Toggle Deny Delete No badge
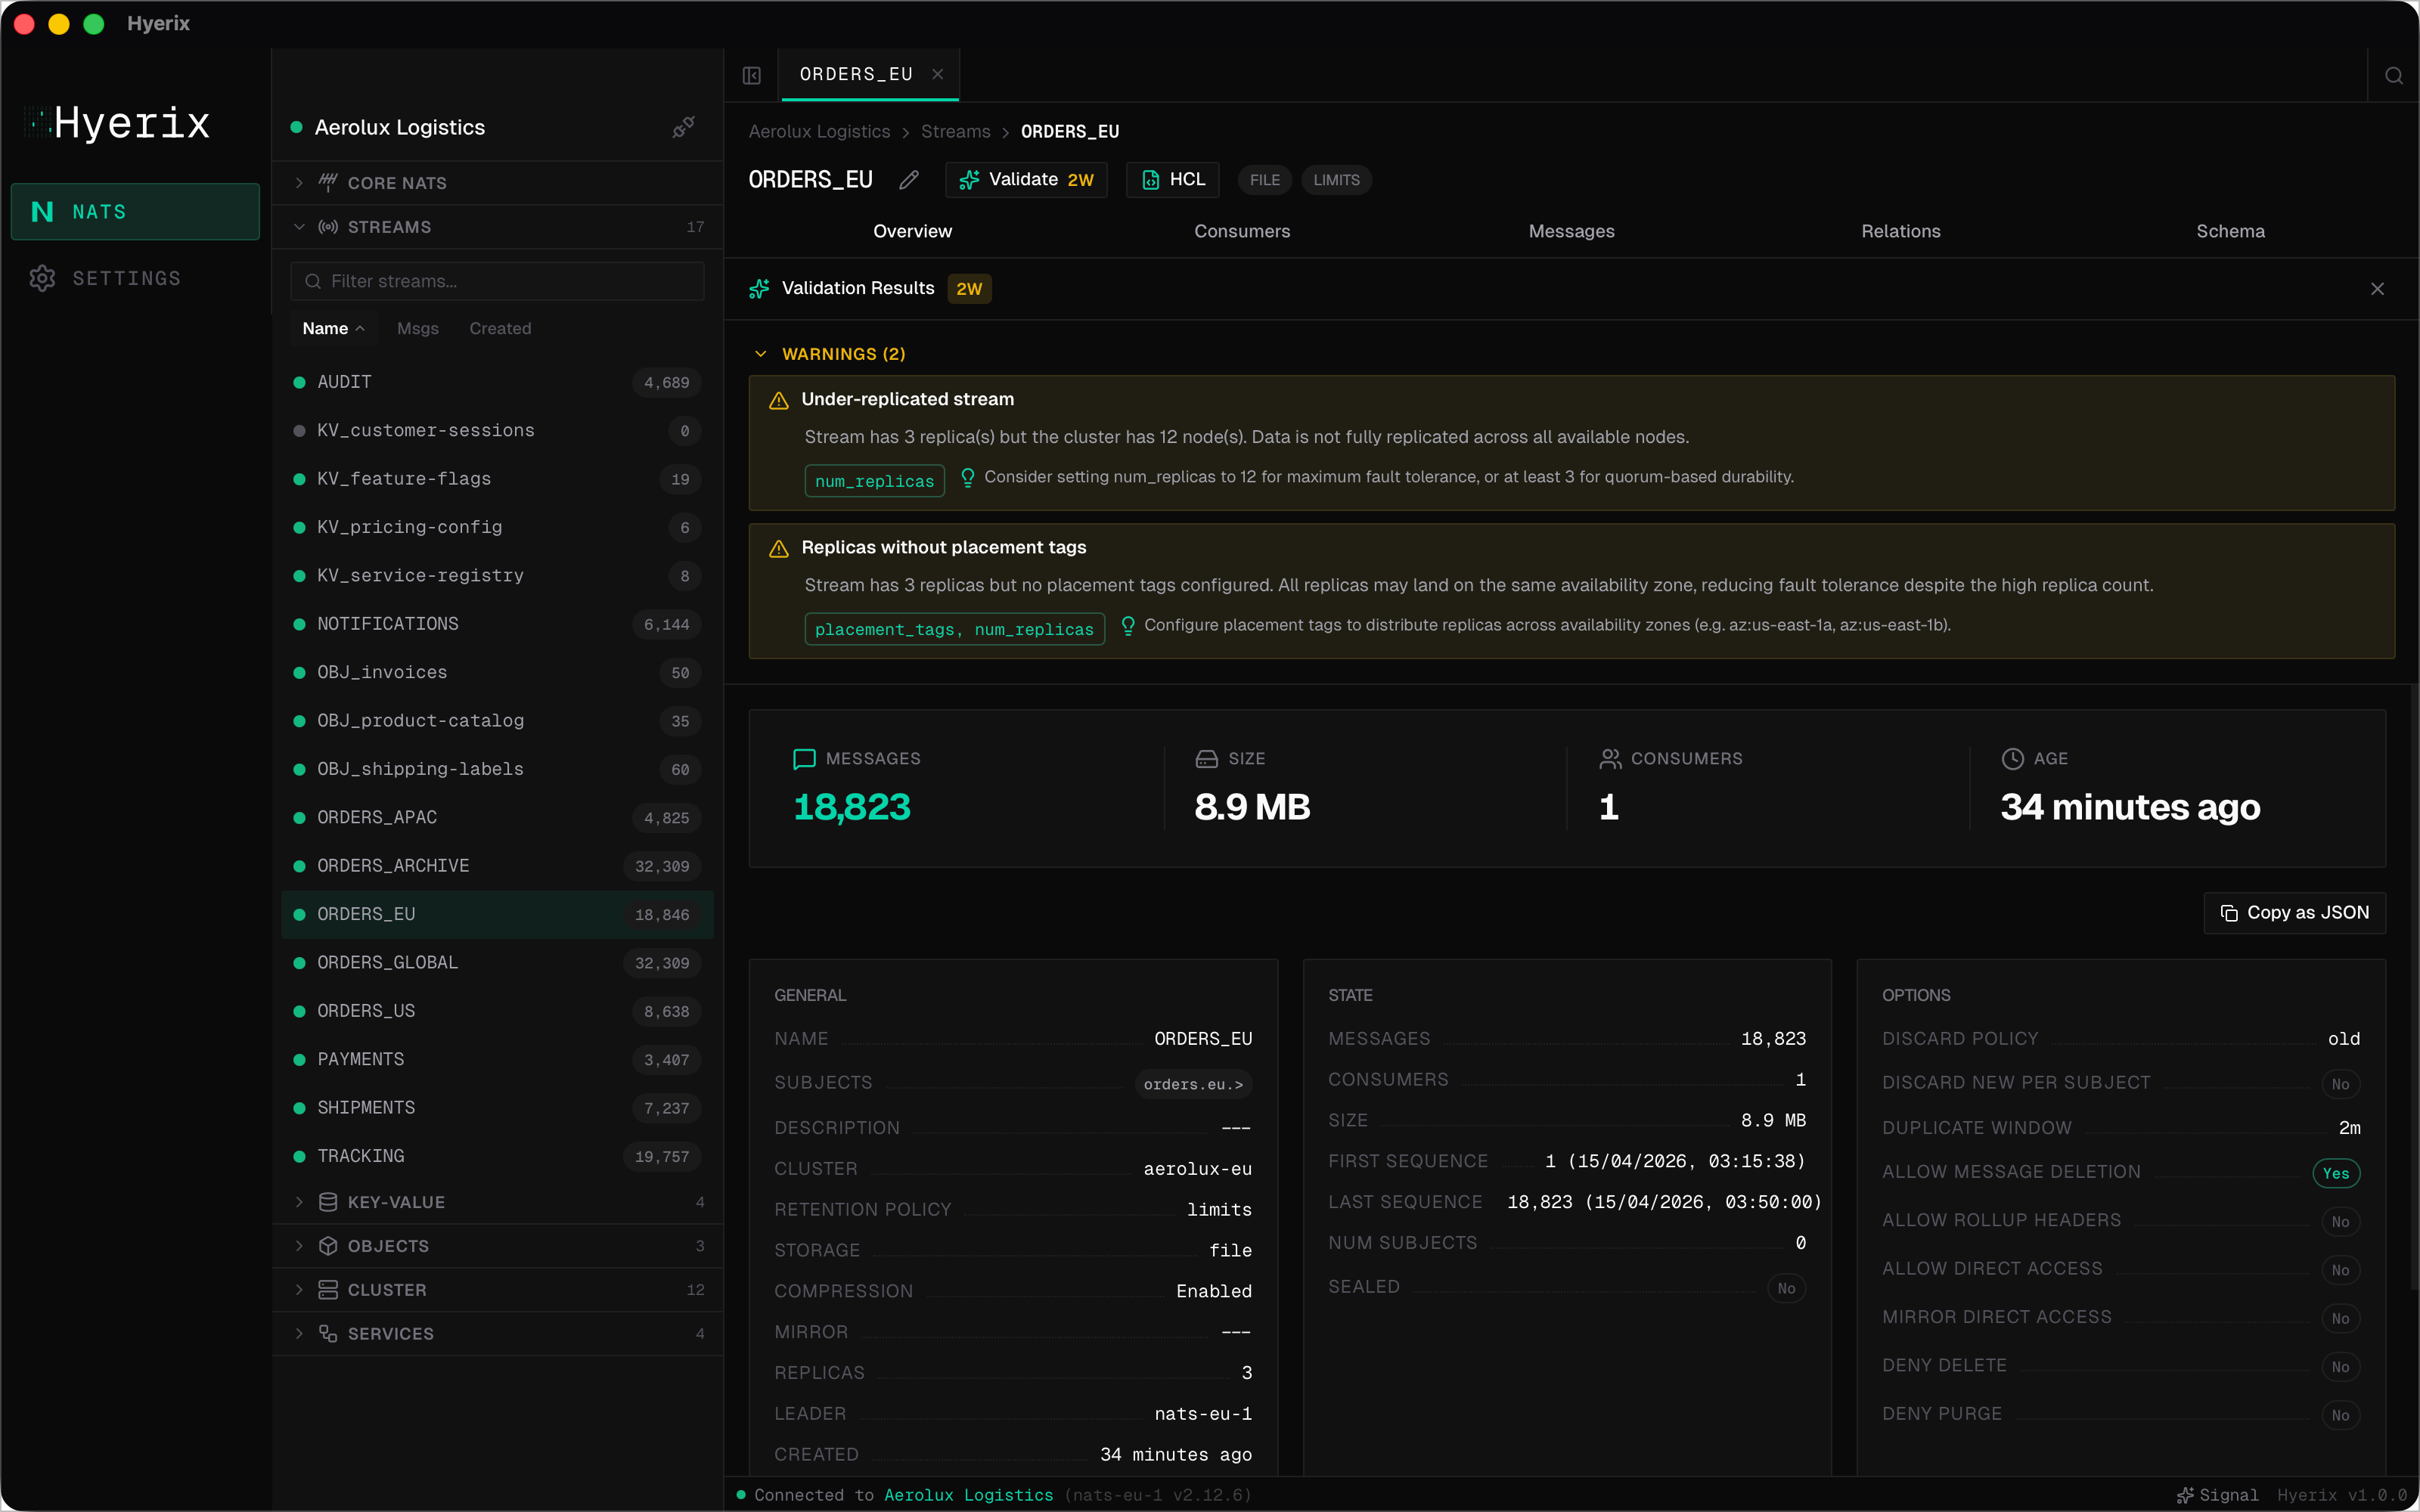The height and width of the screenshot is (1512, 2420). point(2340,1367)
